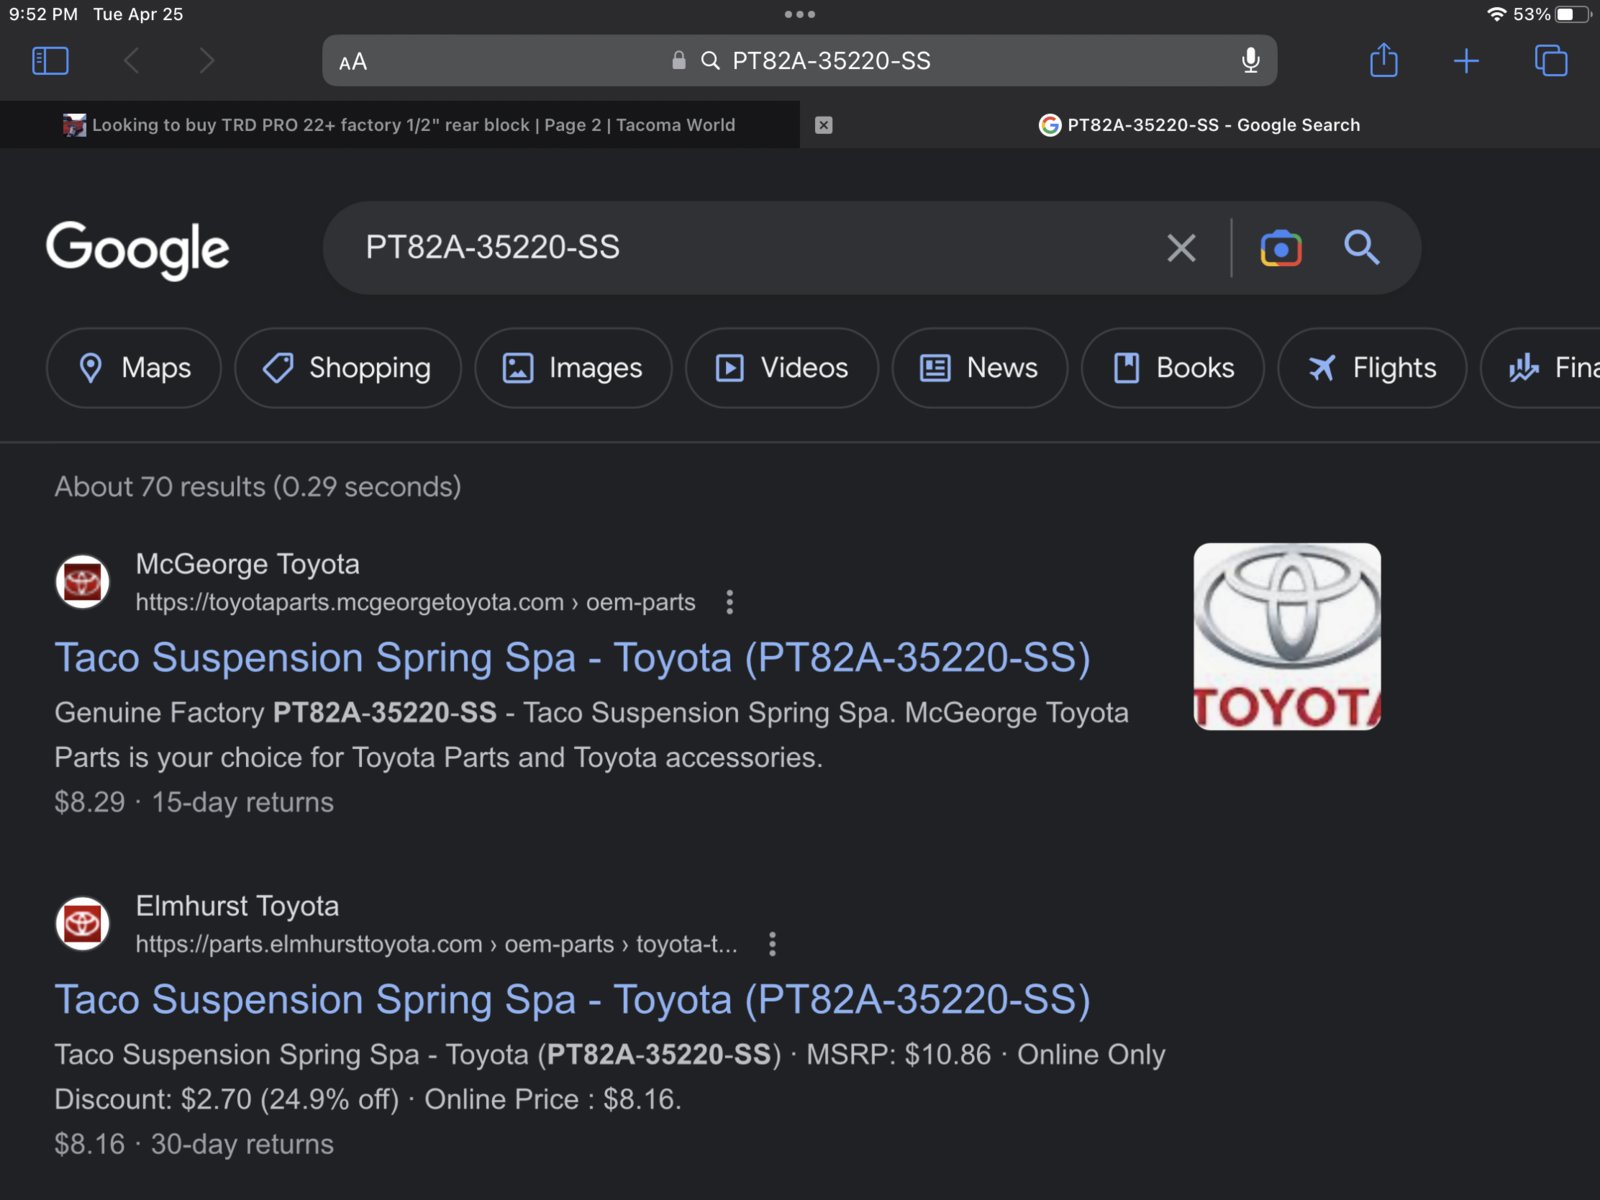The image size is (1600, 1200).
Task: Submit search with magnifying glass icon
Action: (1361, 247)
